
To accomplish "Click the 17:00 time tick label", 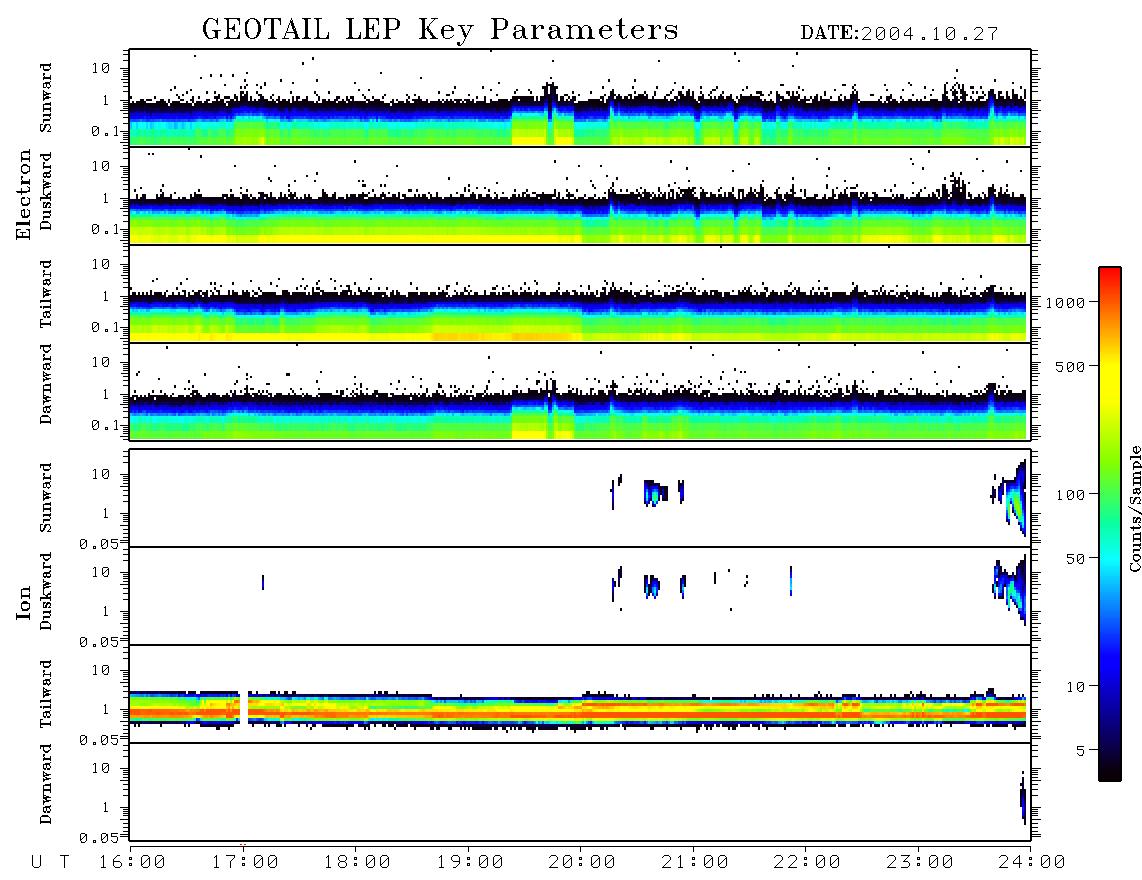I will [245, 863].
